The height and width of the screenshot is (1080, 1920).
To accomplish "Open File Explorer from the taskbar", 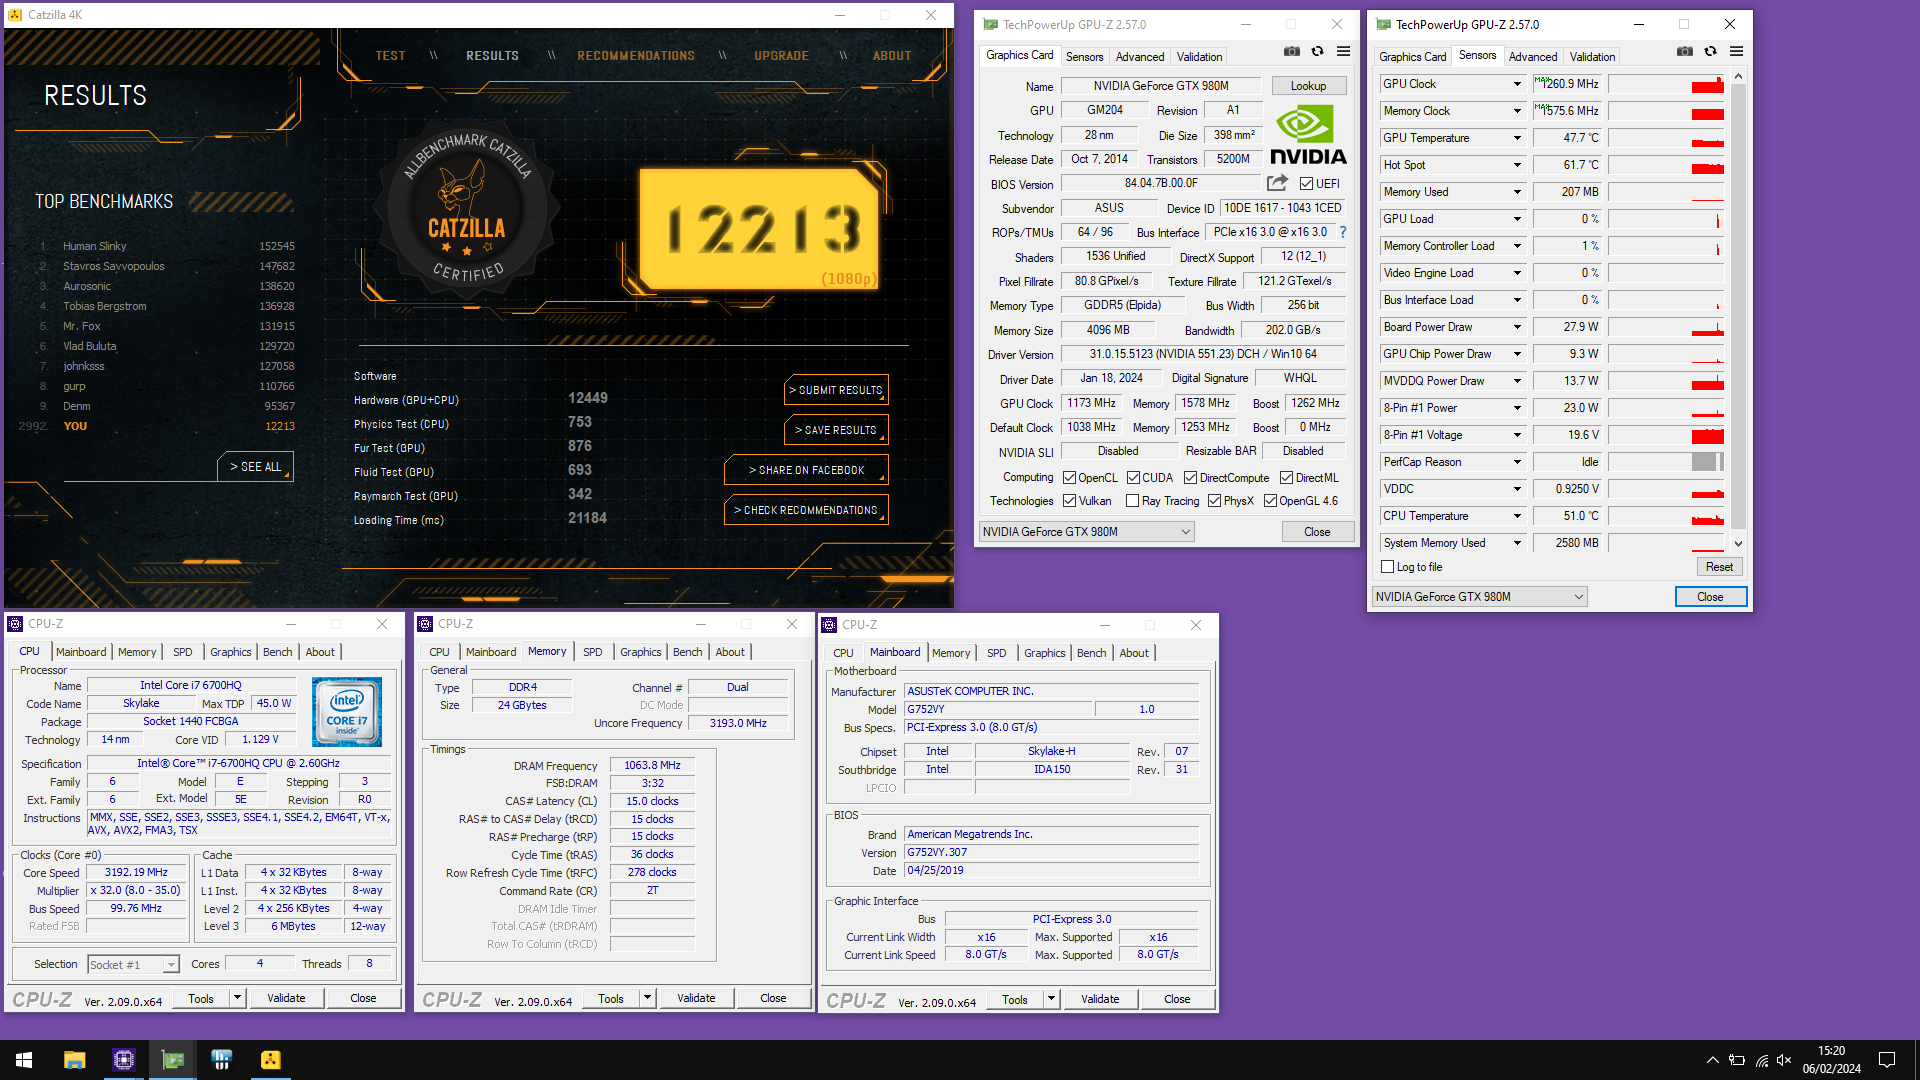I will 74,1060.
